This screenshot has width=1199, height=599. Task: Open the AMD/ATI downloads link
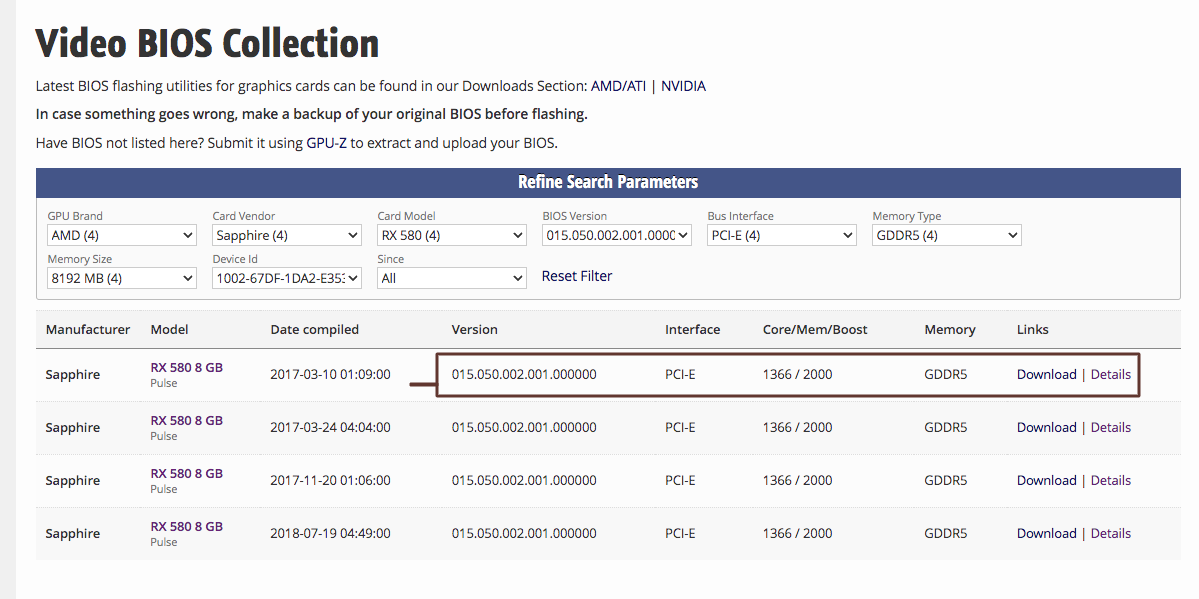pyautogui.click(x=618, y=86)
